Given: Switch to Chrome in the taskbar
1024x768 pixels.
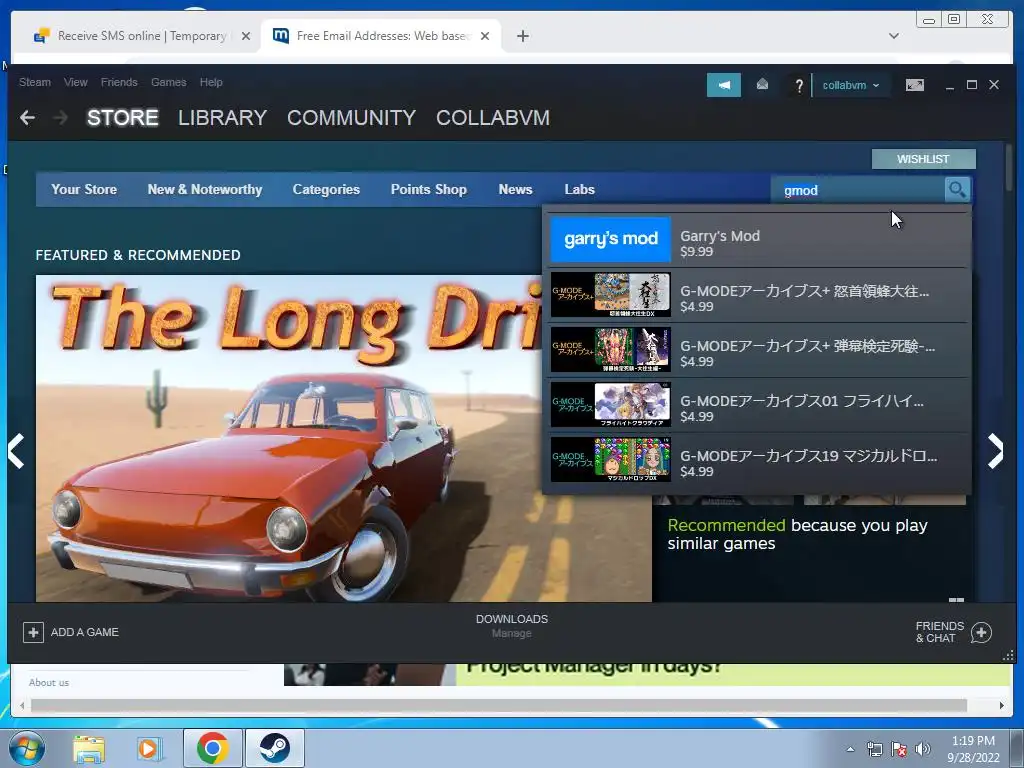Looking at the screenshot, I should pyautogui.click(x=212, y=748).
